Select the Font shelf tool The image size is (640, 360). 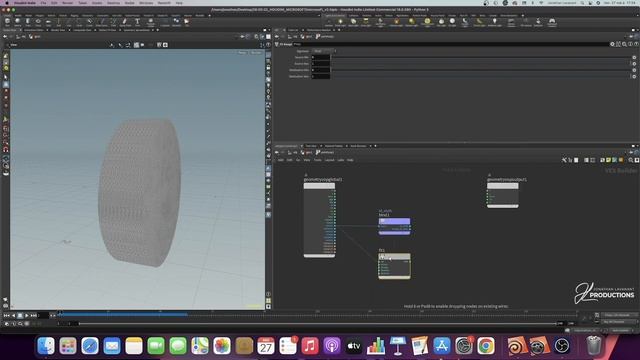138,22
